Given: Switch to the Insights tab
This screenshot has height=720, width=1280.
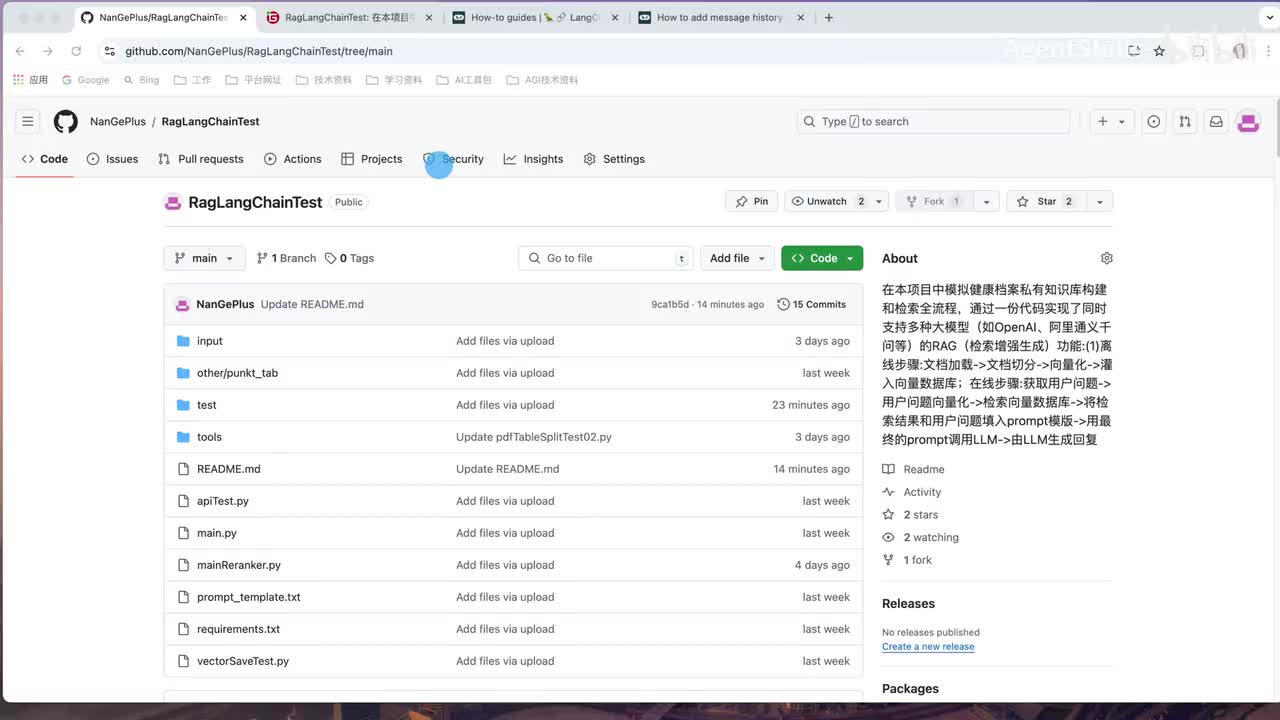Looking at the screenshot, I should click(x=534, y=159).
